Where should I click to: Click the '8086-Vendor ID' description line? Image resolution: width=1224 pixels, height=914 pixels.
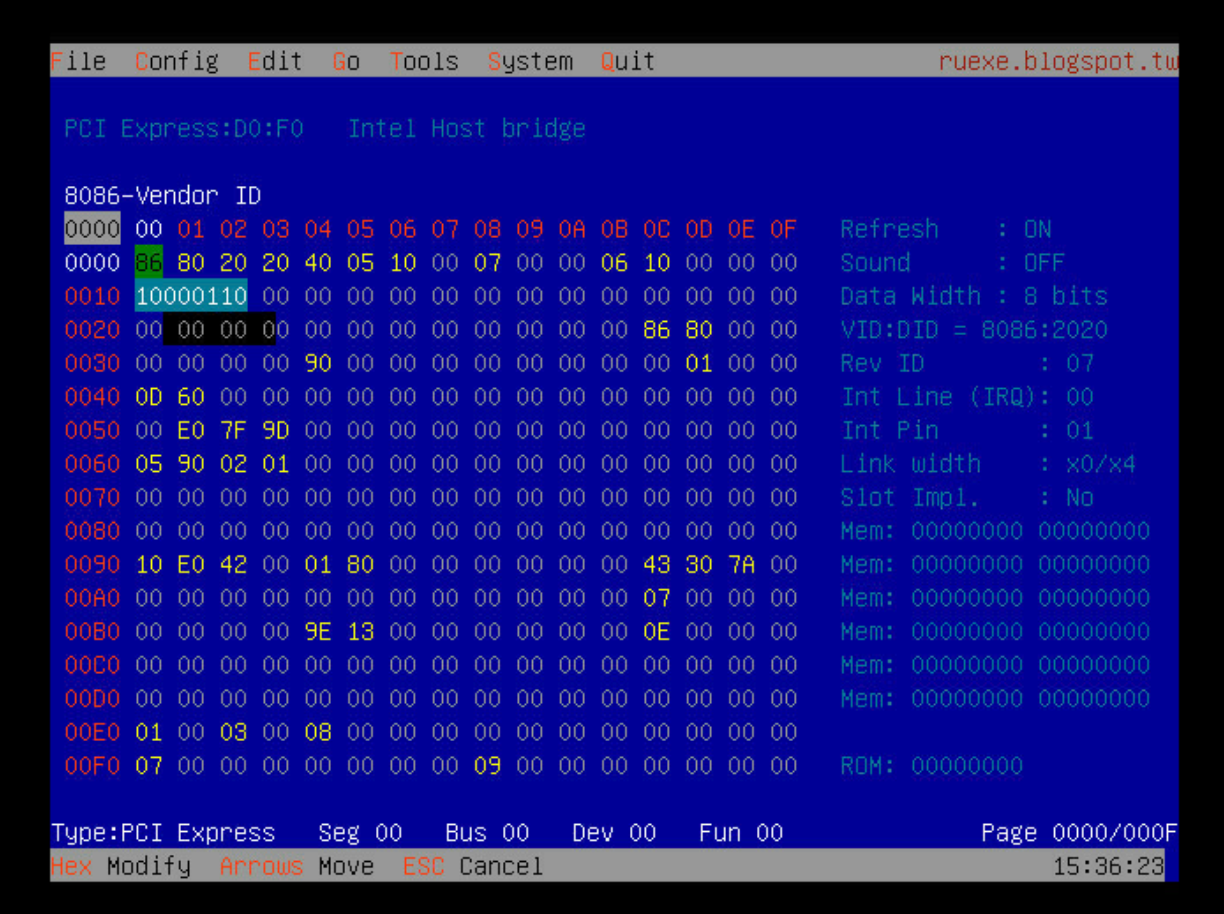click(x=163, y=196)
